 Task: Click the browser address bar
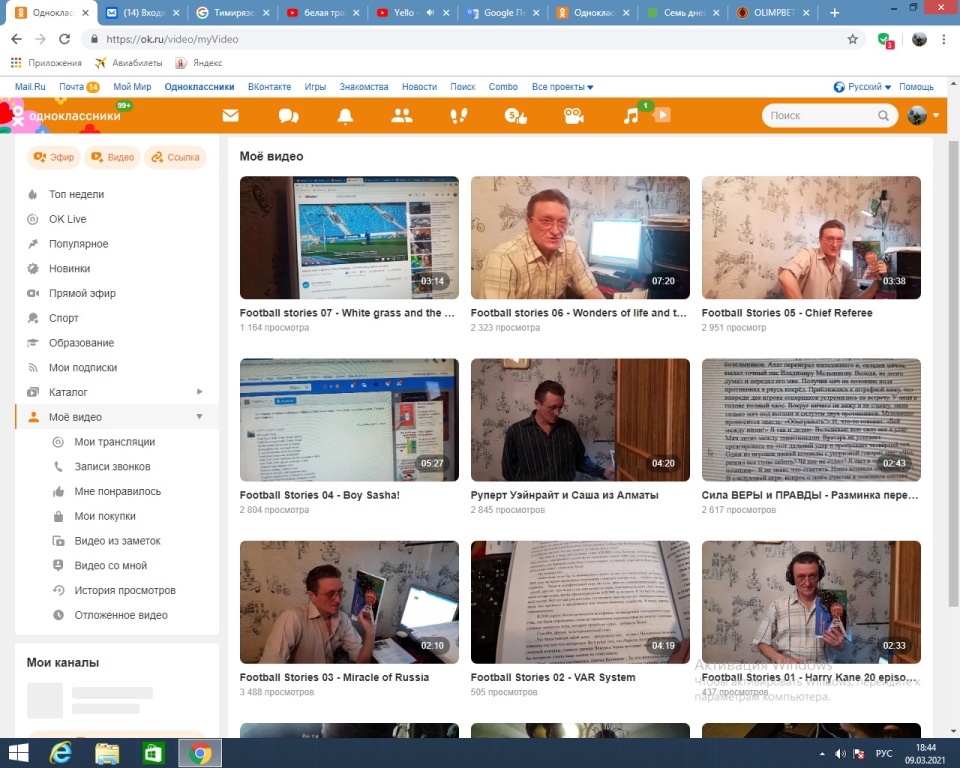point(471,39)
